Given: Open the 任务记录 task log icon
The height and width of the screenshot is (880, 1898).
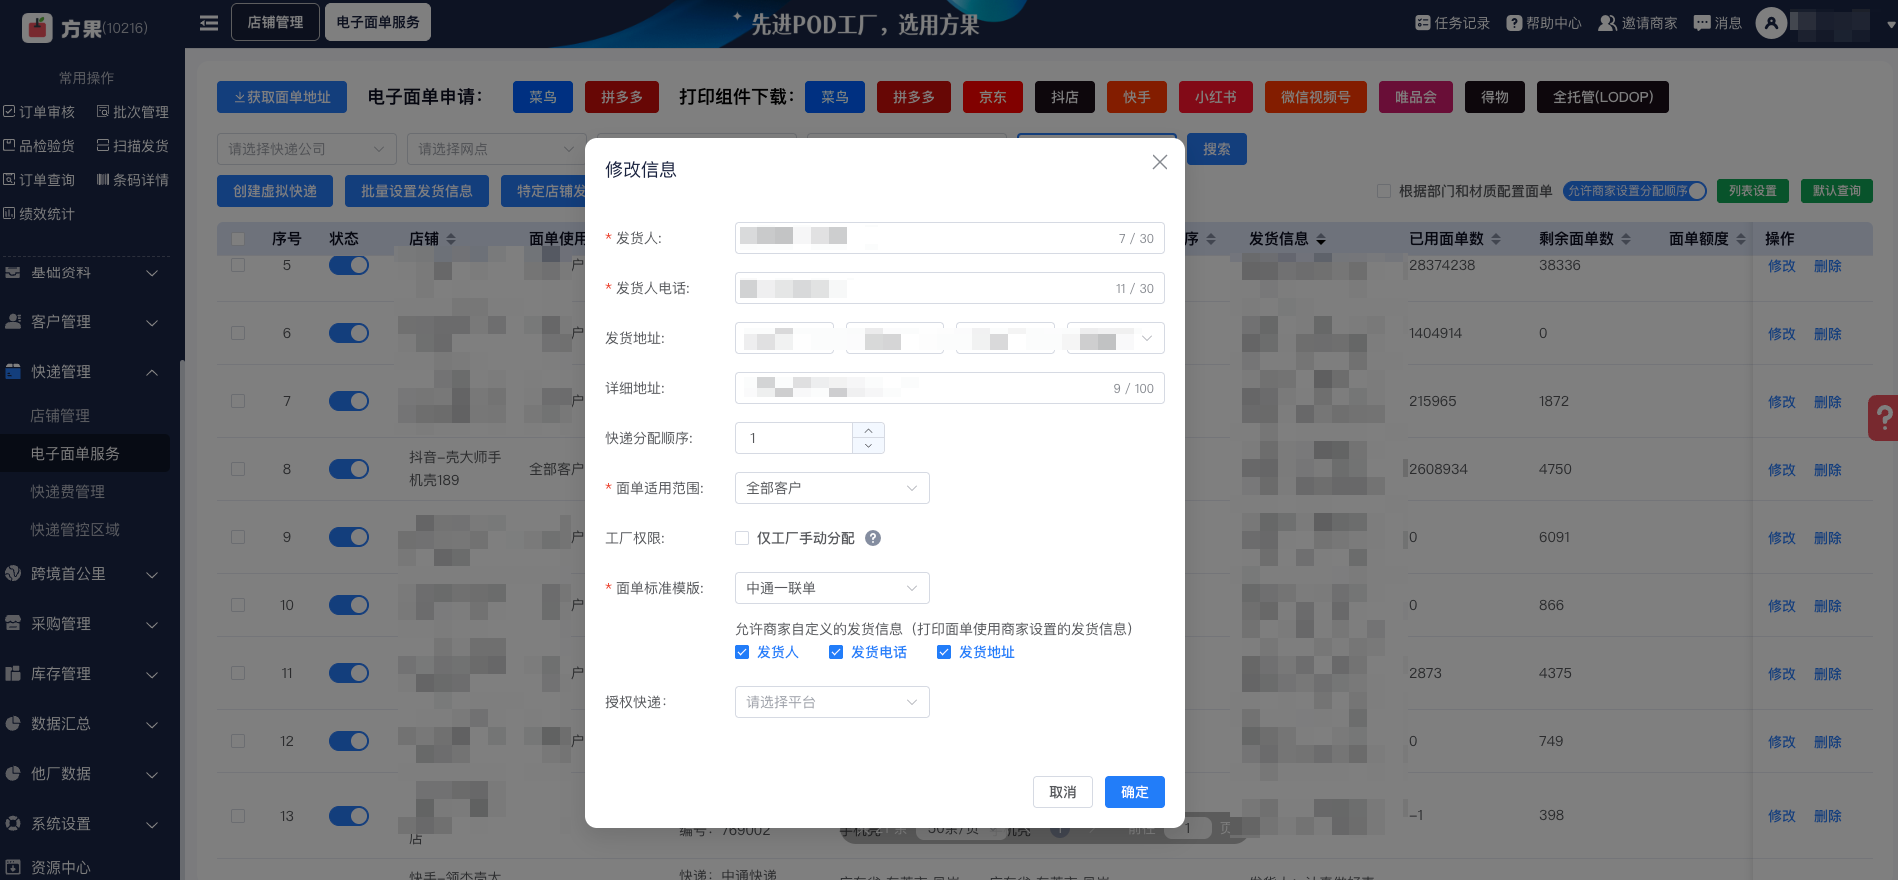Looking at the screenshot, I should tap(1423, 23).
